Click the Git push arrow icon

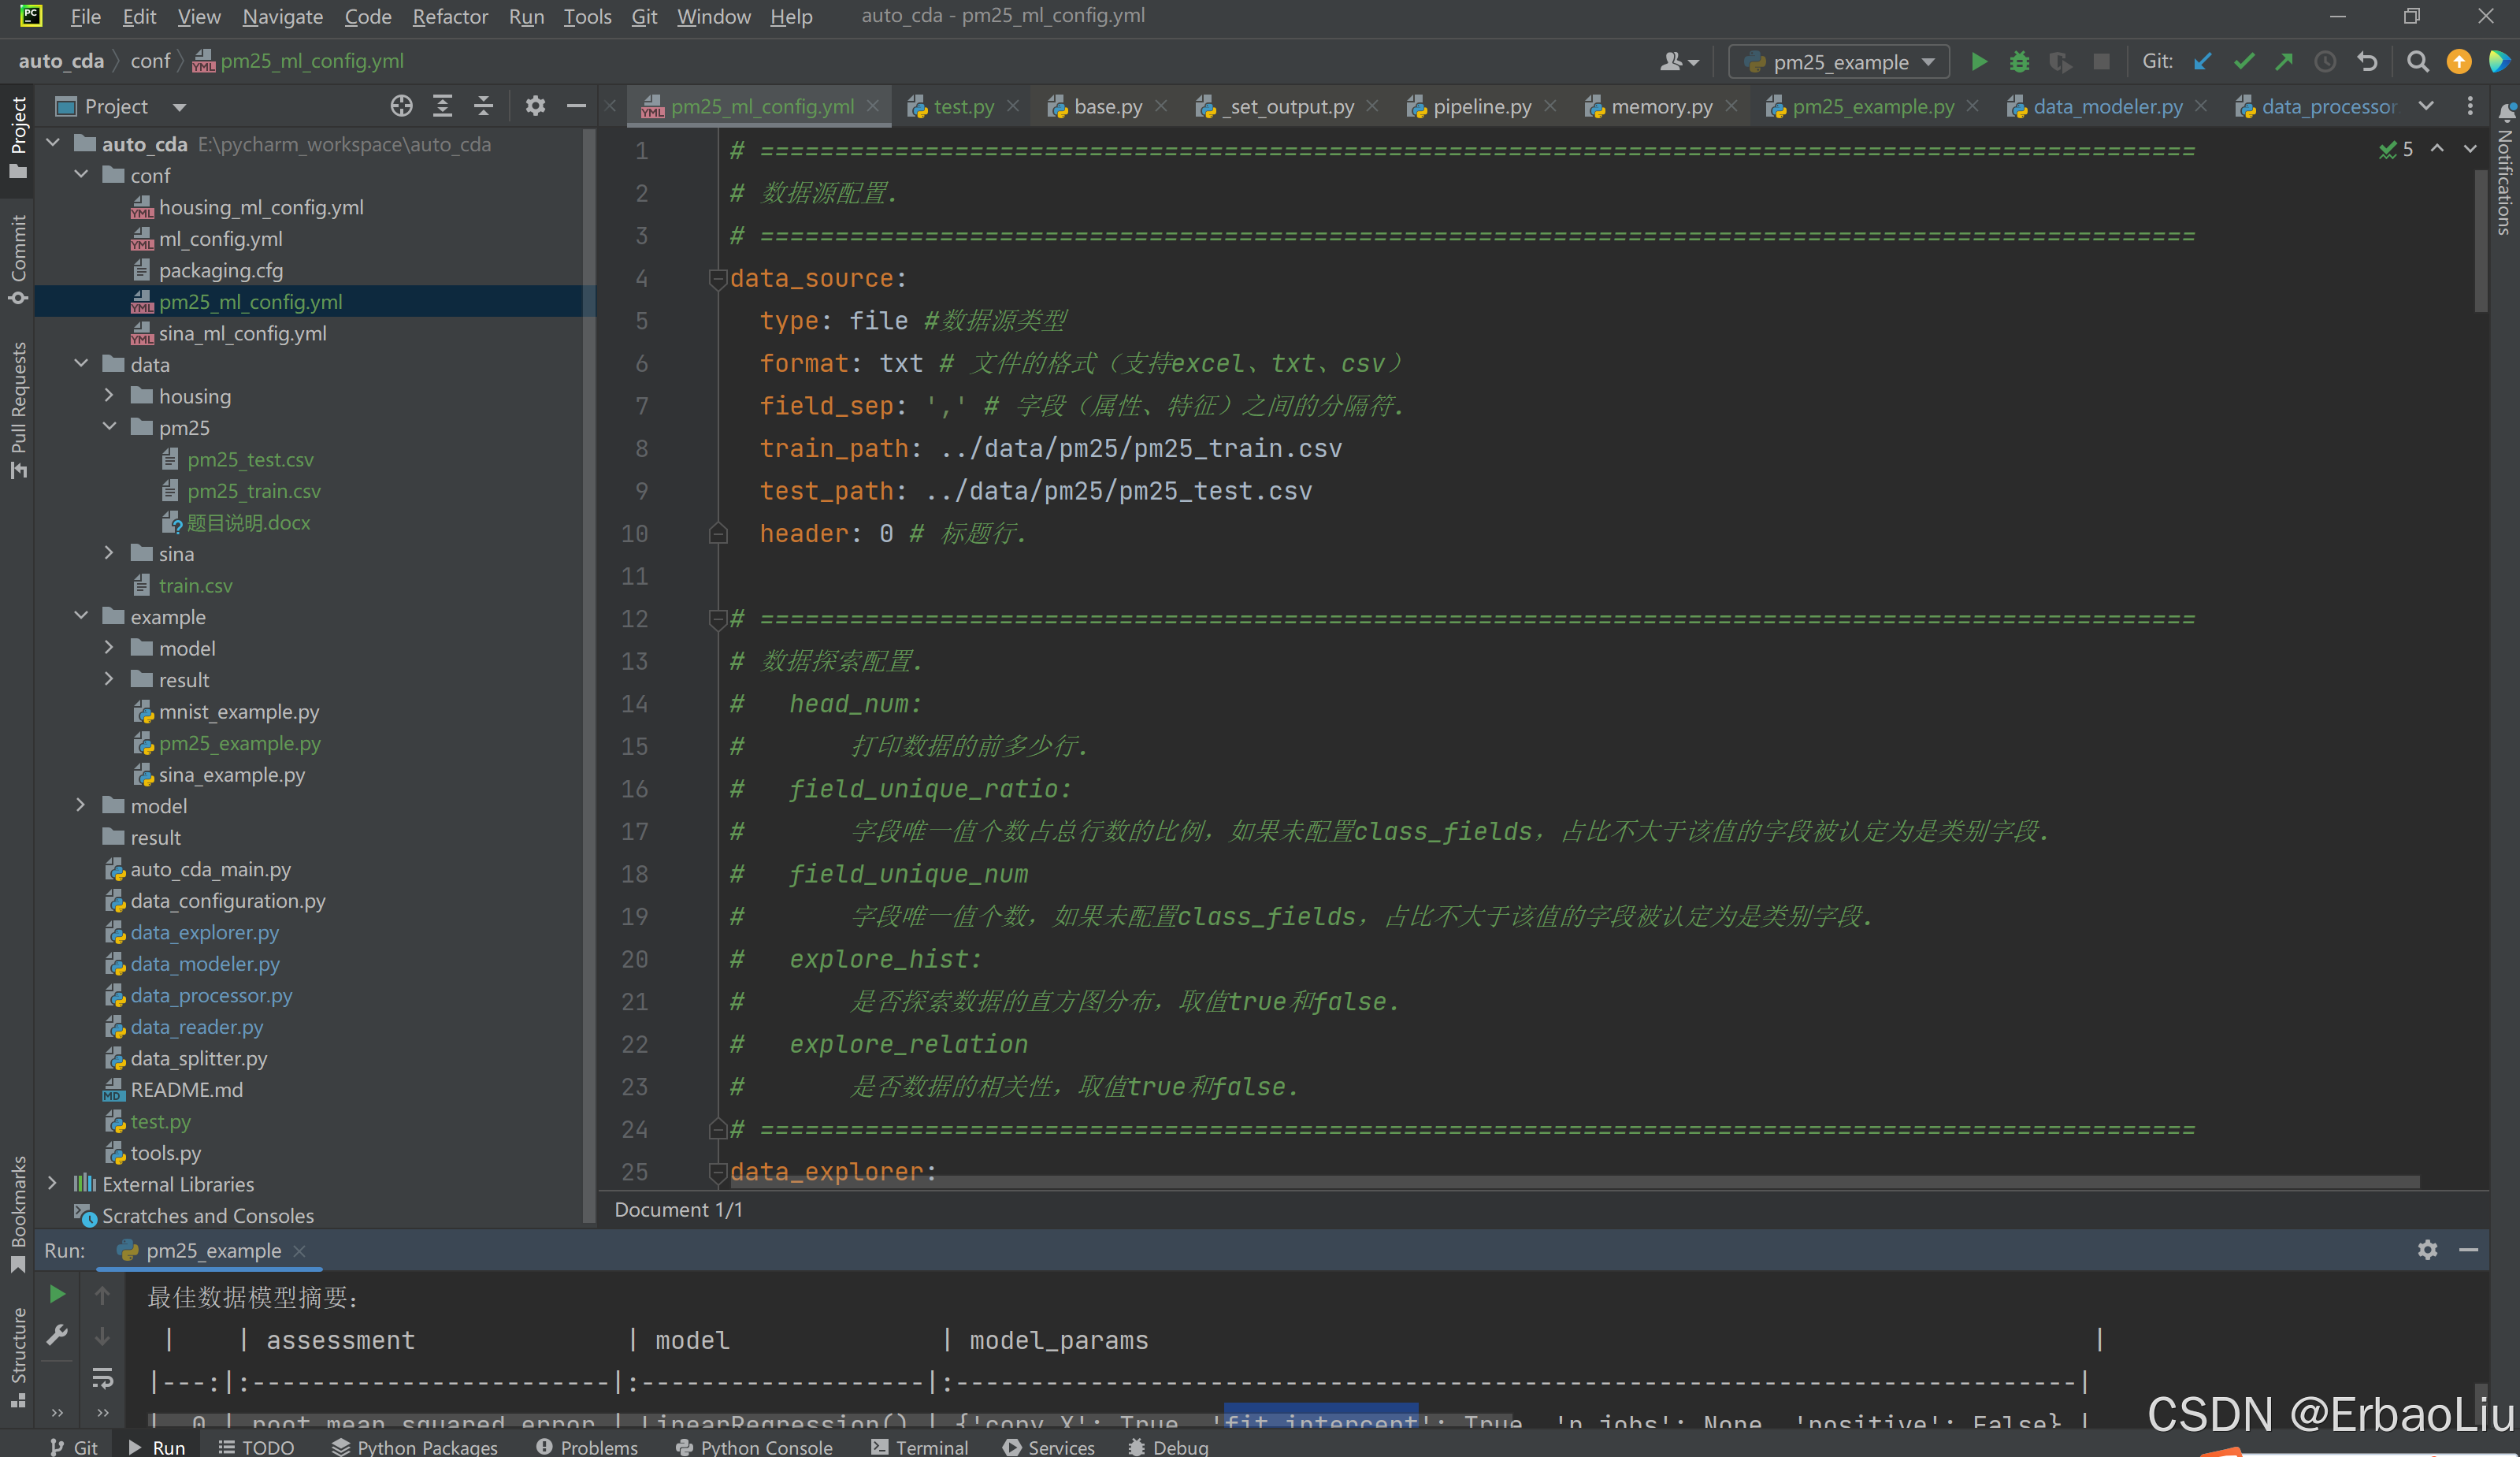coord(2284,62)
